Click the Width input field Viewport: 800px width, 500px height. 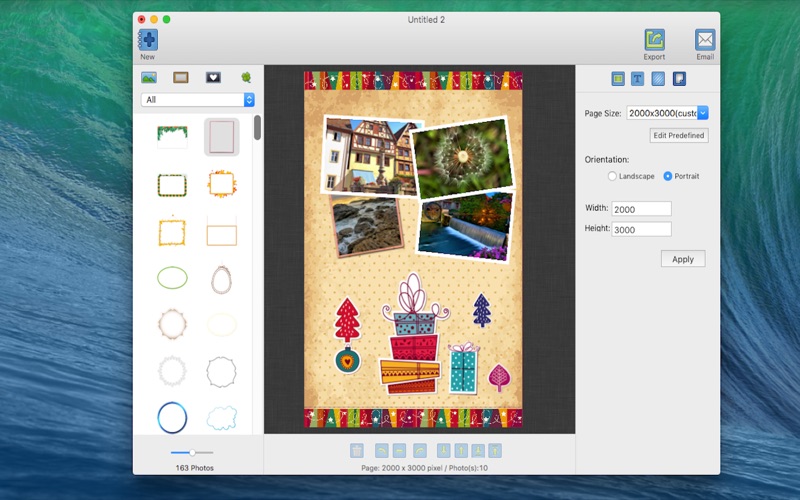(x=641, y=209)
